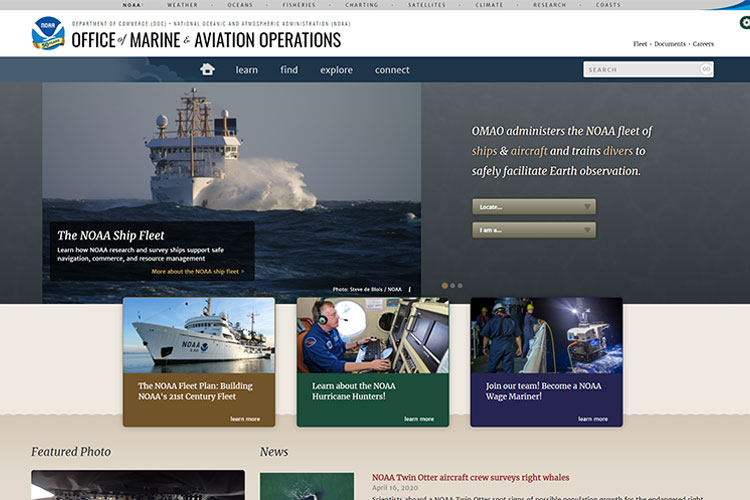Click the Department of Commerce seal icon
Viewport: 750px width, 500px height.
tap(743, 23)
